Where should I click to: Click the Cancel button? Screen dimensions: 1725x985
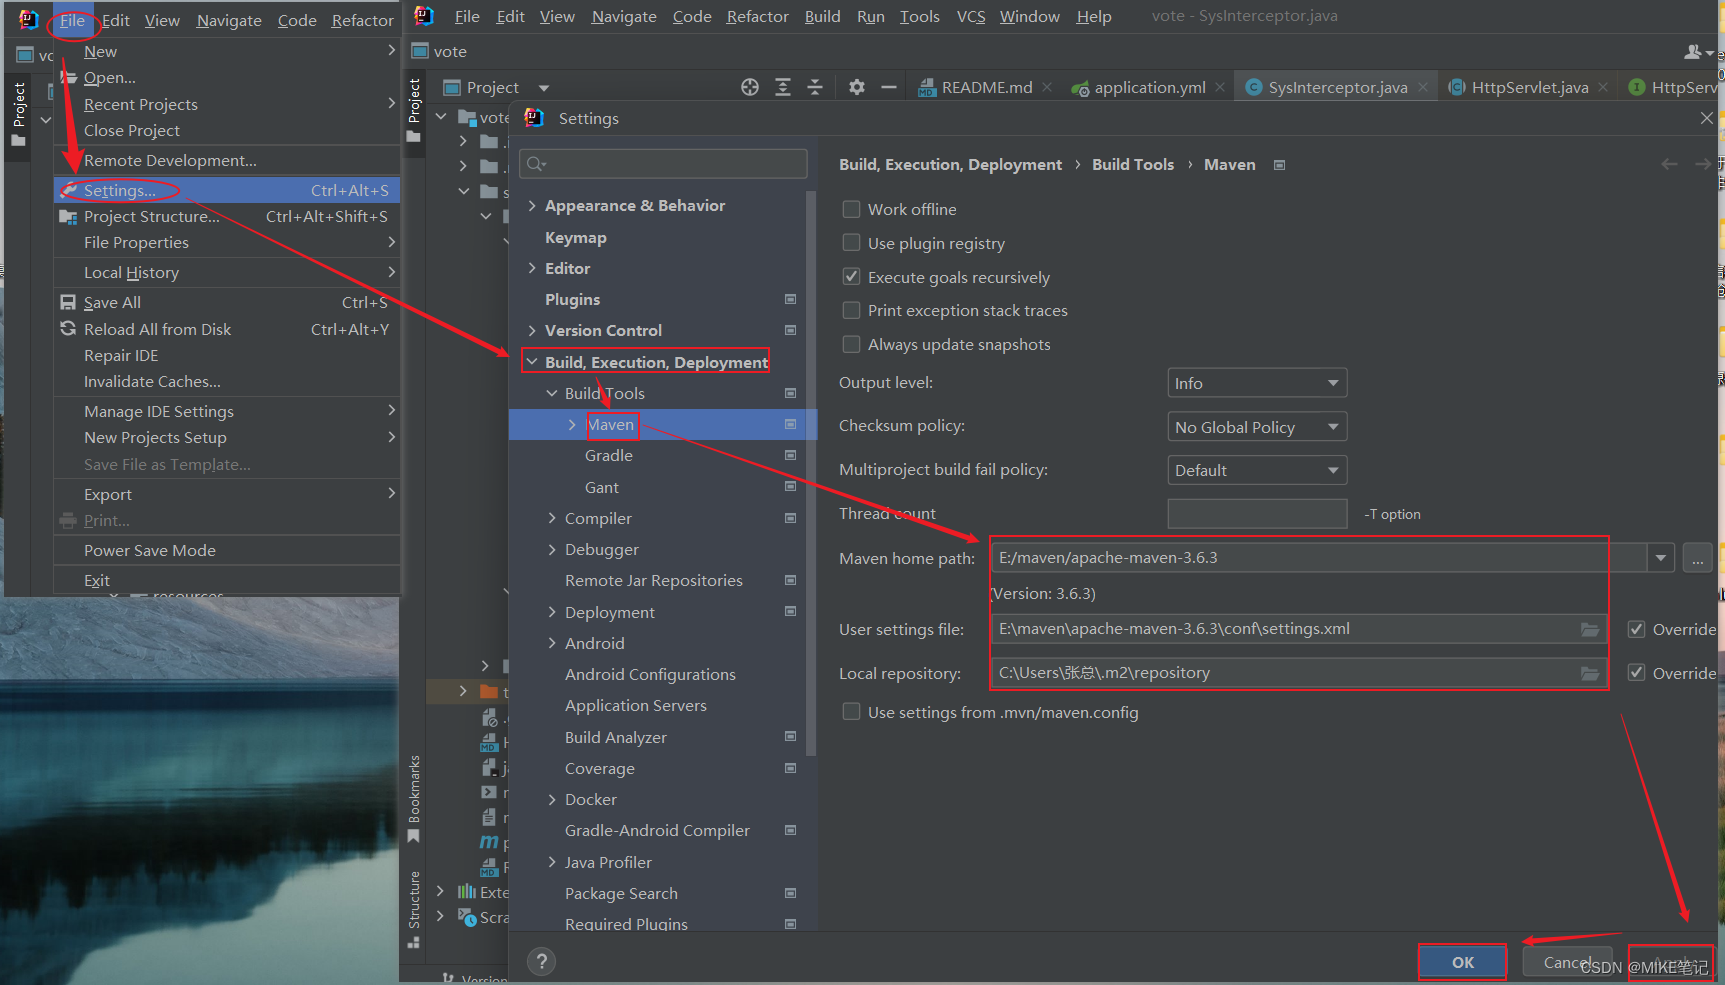[x=1567, y=962]
